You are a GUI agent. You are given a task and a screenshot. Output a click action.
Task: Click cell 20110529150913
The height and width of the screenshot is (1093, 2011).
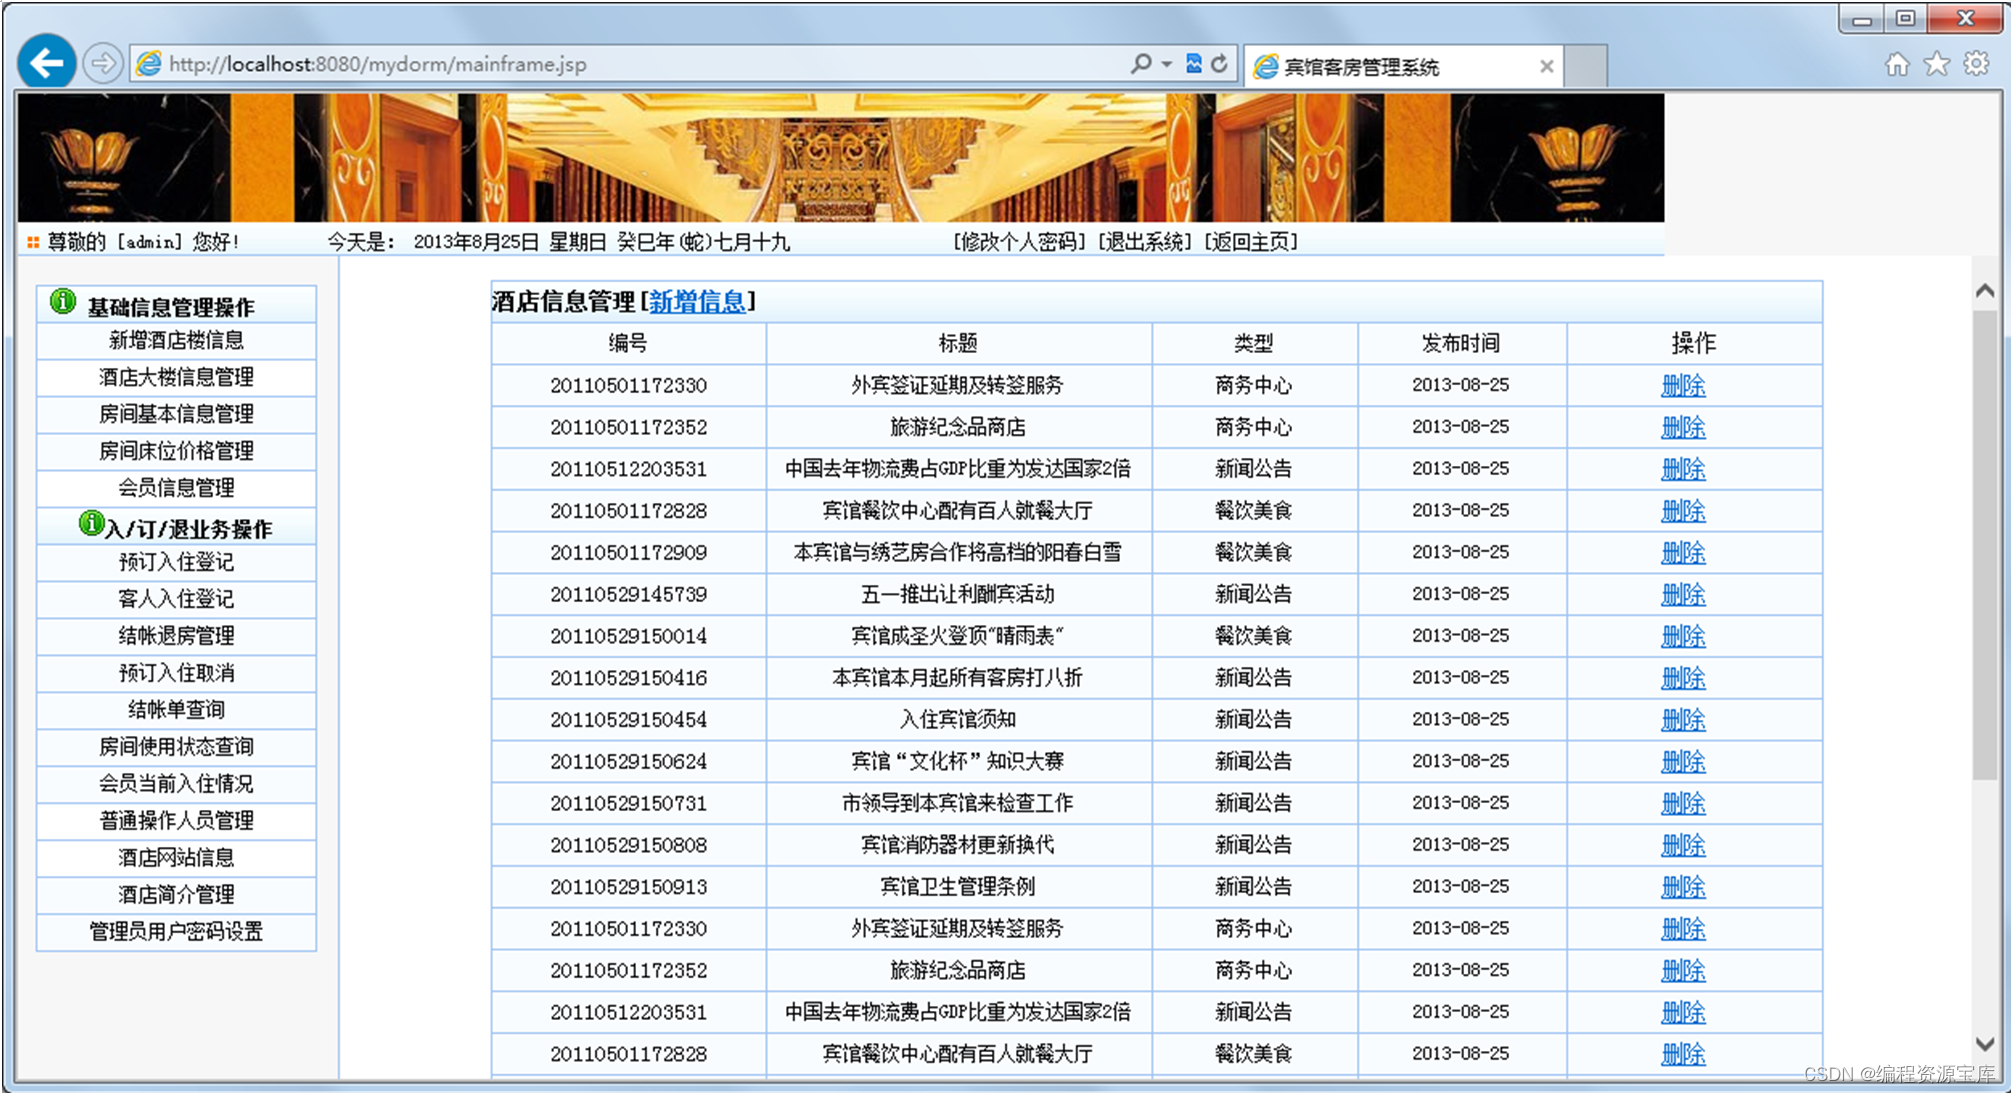coord(628,887)
